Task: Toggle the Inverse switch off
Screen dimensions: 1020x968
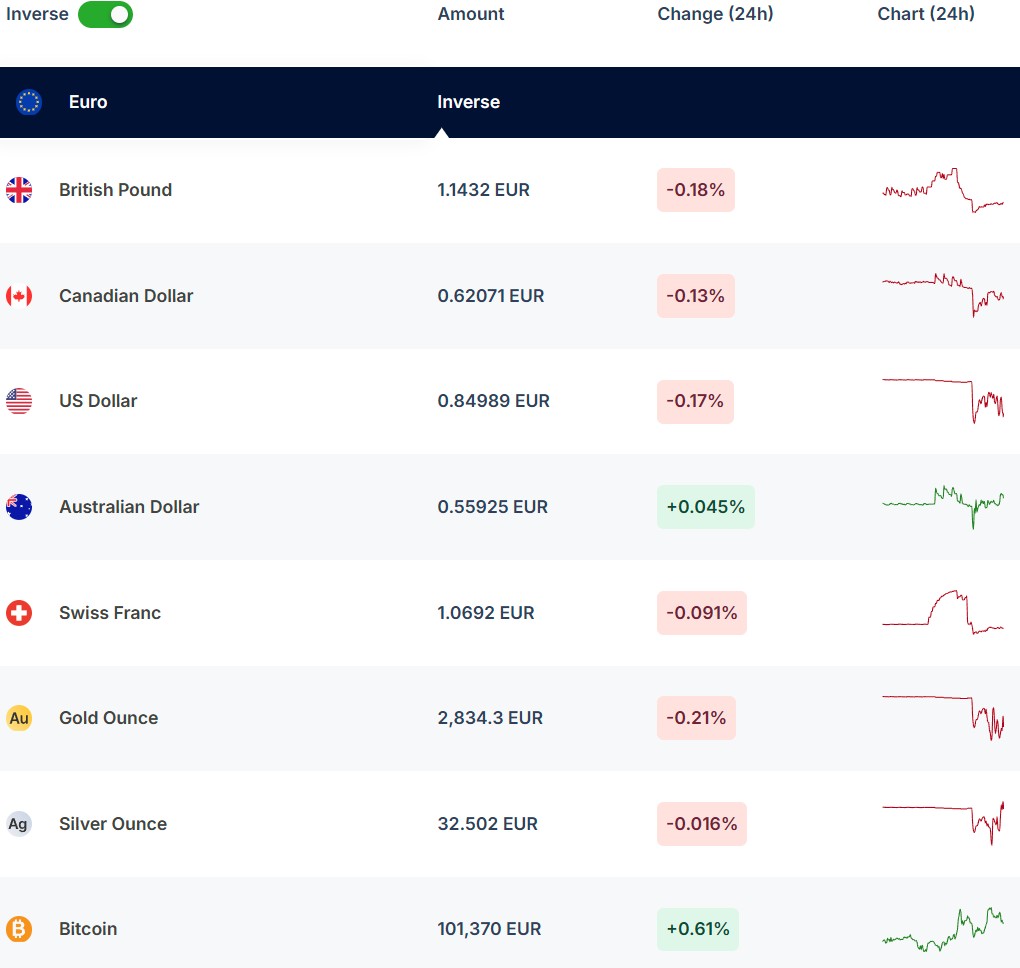Action: click(x=105, y=14)
